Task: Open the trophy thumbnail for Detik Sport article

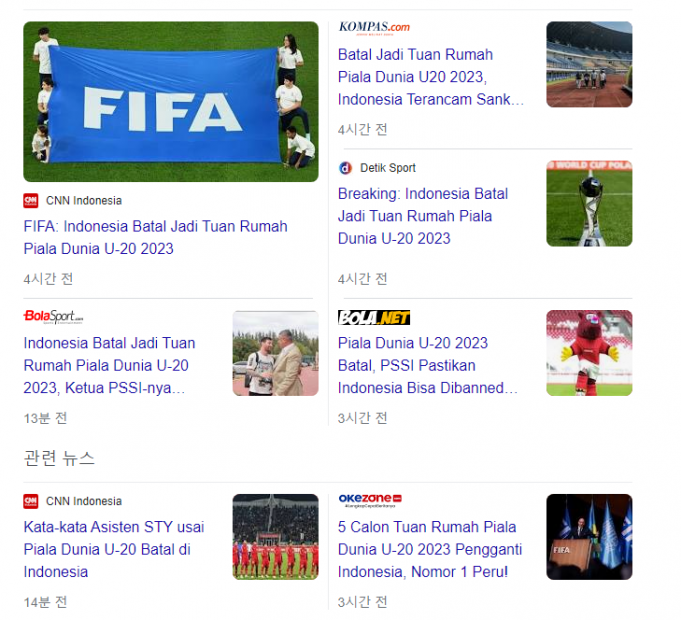Action: [x=589, y=203]
